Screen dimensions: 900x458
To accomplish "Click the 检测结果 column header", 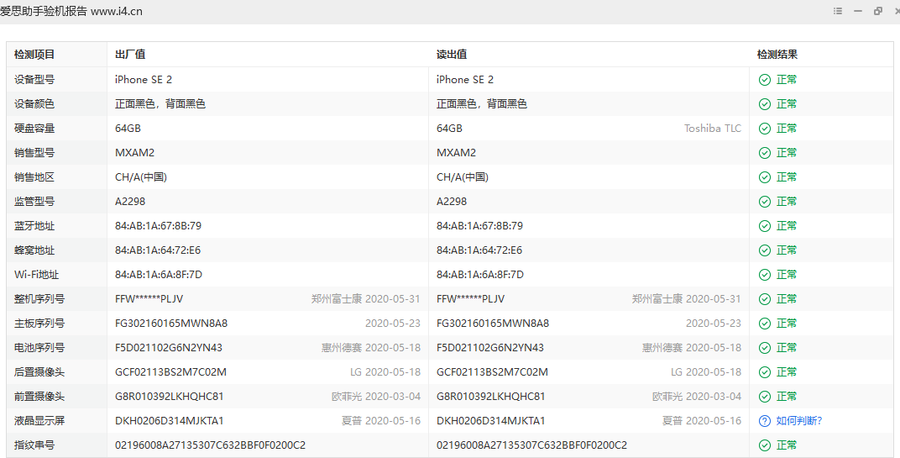I will point(777,55).
